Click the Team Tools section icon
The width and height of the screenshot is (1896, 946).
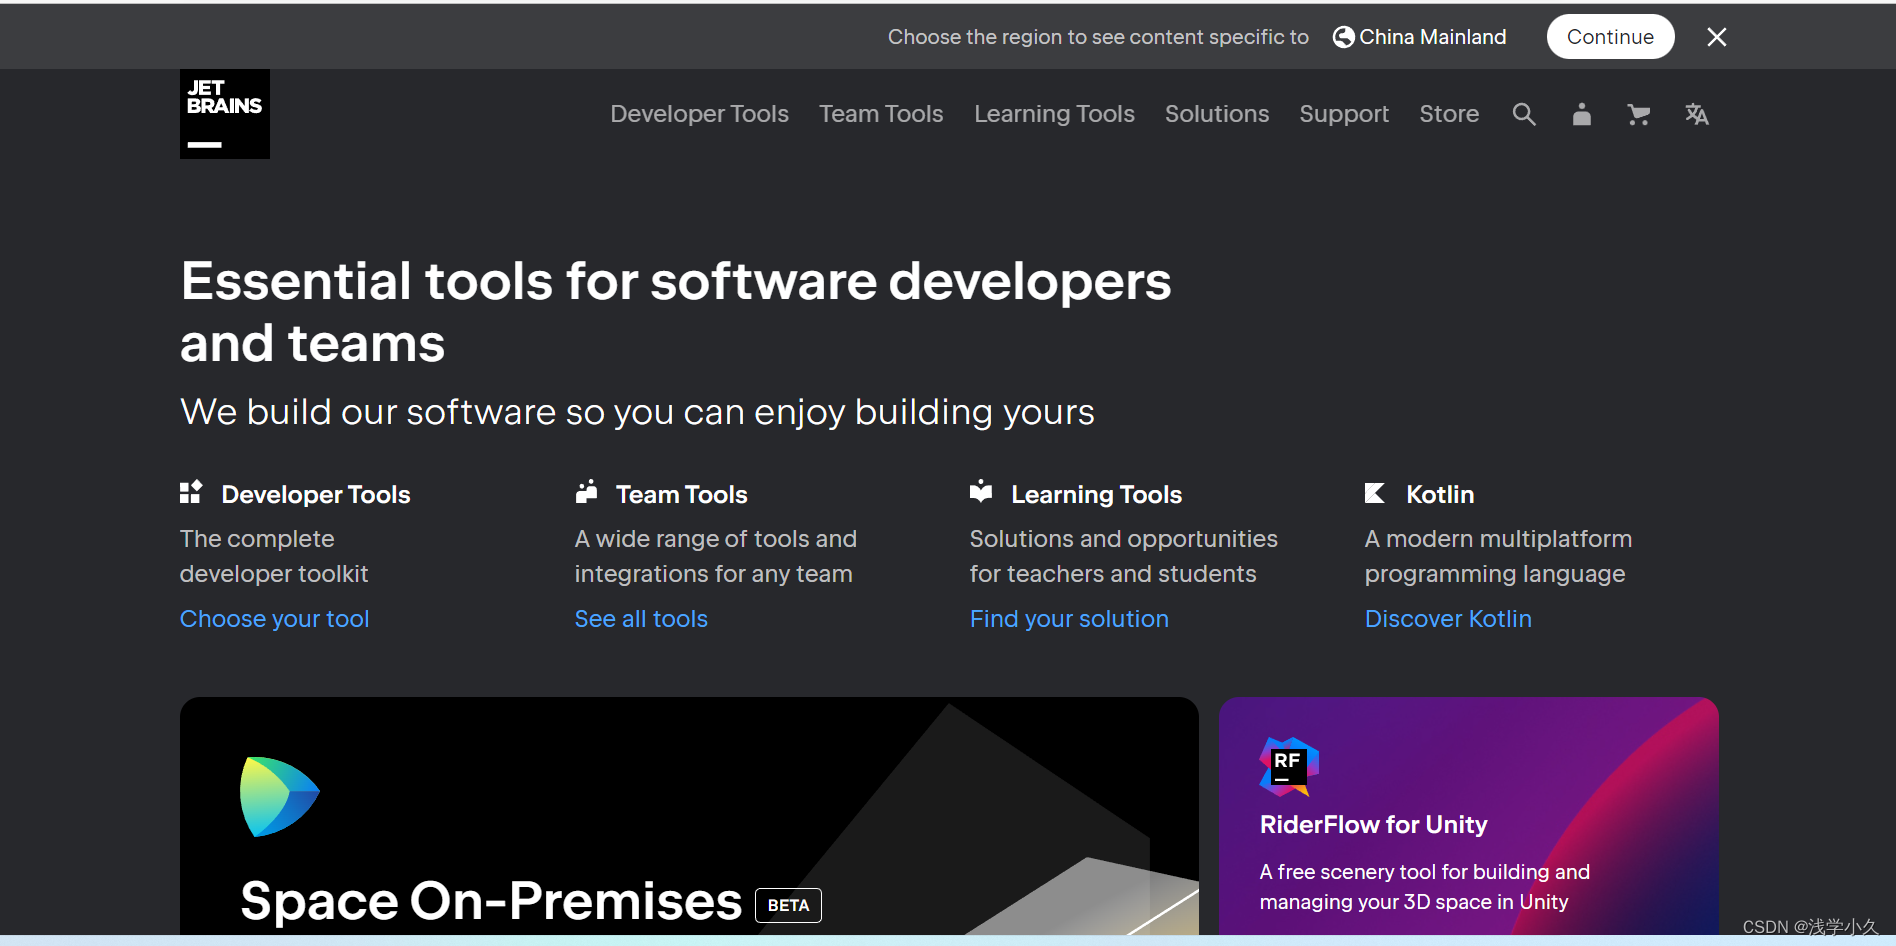586,491
